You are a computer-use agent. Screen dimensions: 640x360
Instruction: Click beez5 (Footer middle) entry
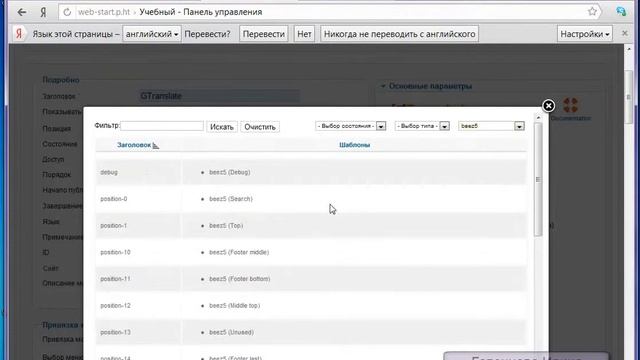239,252
